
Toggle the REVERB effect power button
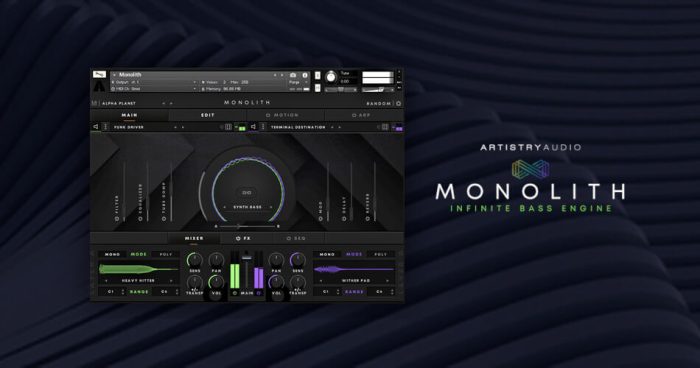click(x=367, y=219)
